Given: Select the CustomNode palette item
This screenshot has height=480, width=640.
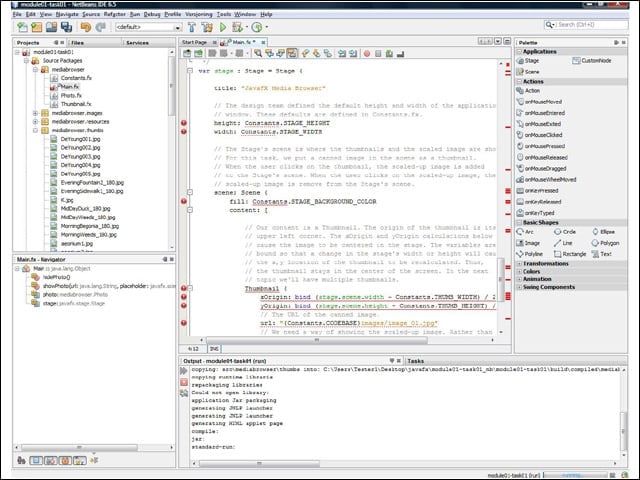Looking at the screenshot, I should click(591, 60).
